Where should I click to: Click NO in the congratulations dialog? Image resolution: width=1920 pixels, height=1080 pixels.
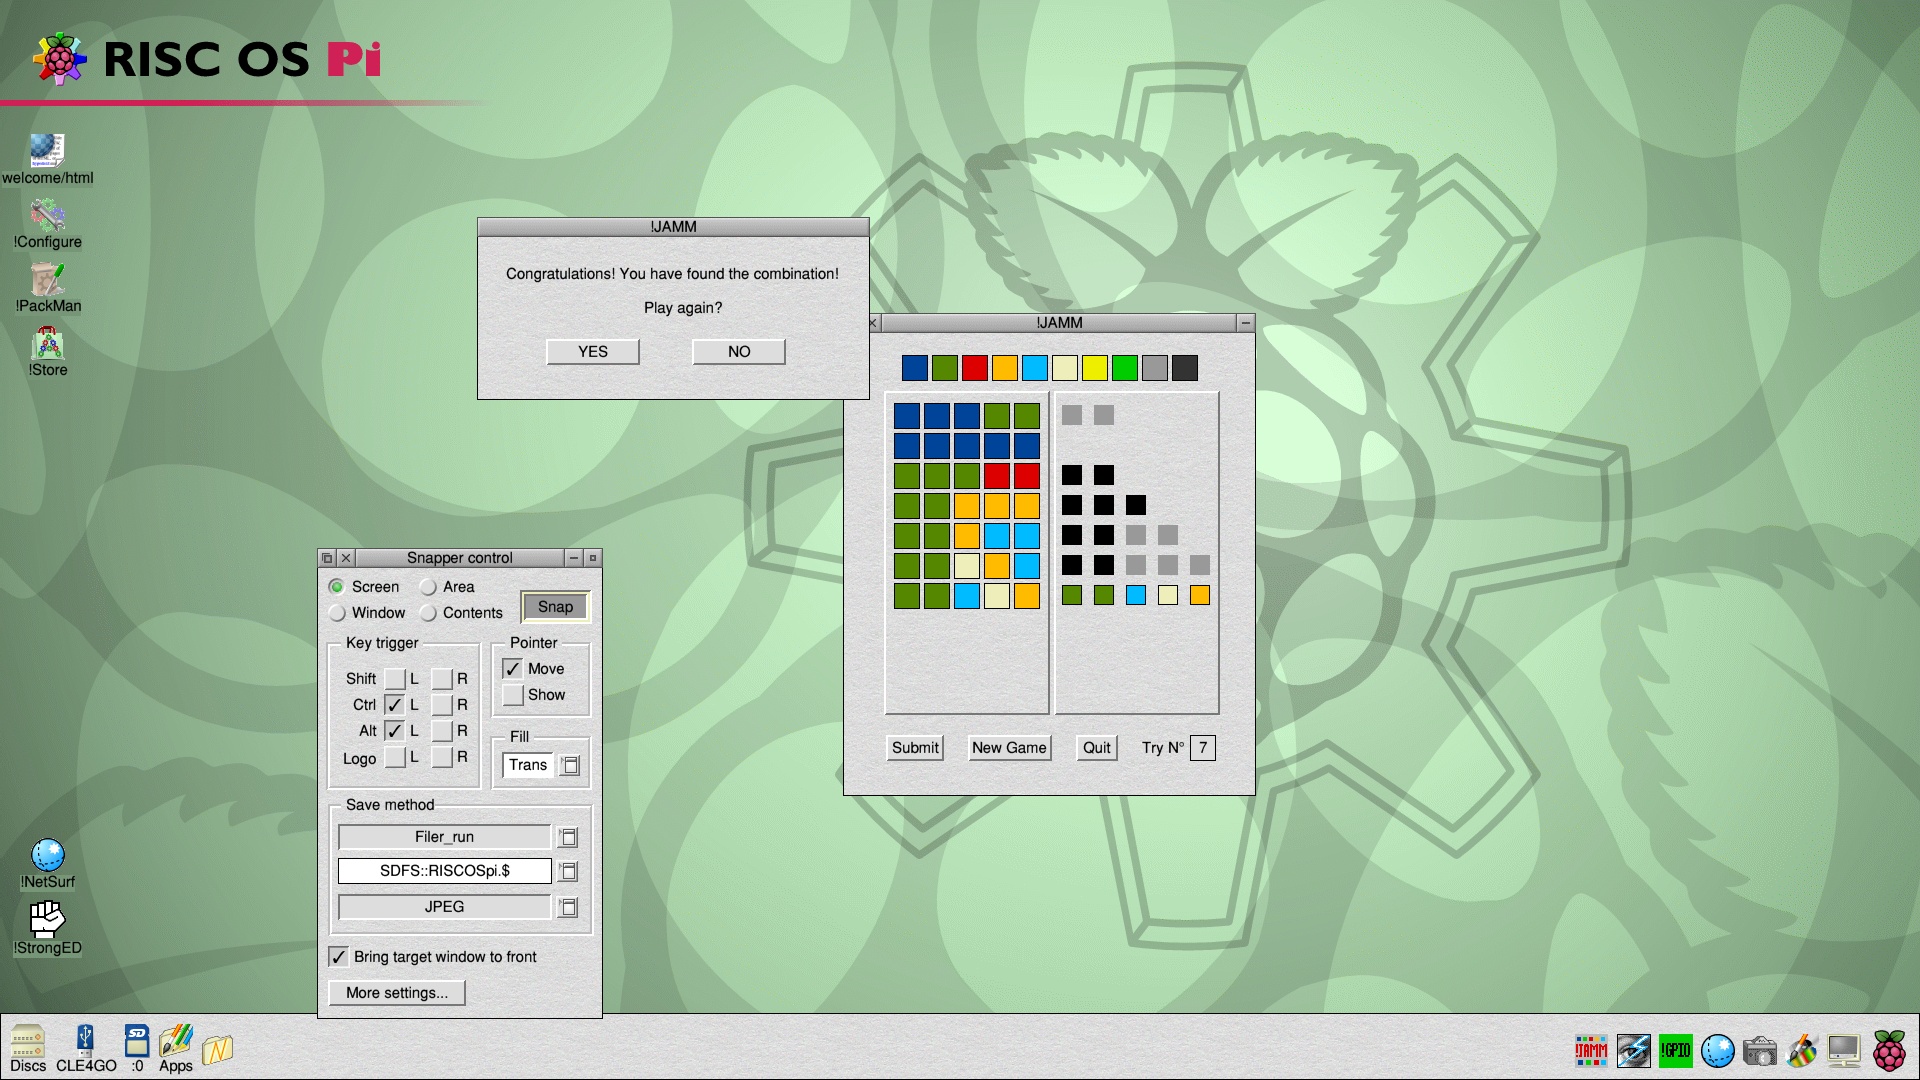tap(739, 352)
